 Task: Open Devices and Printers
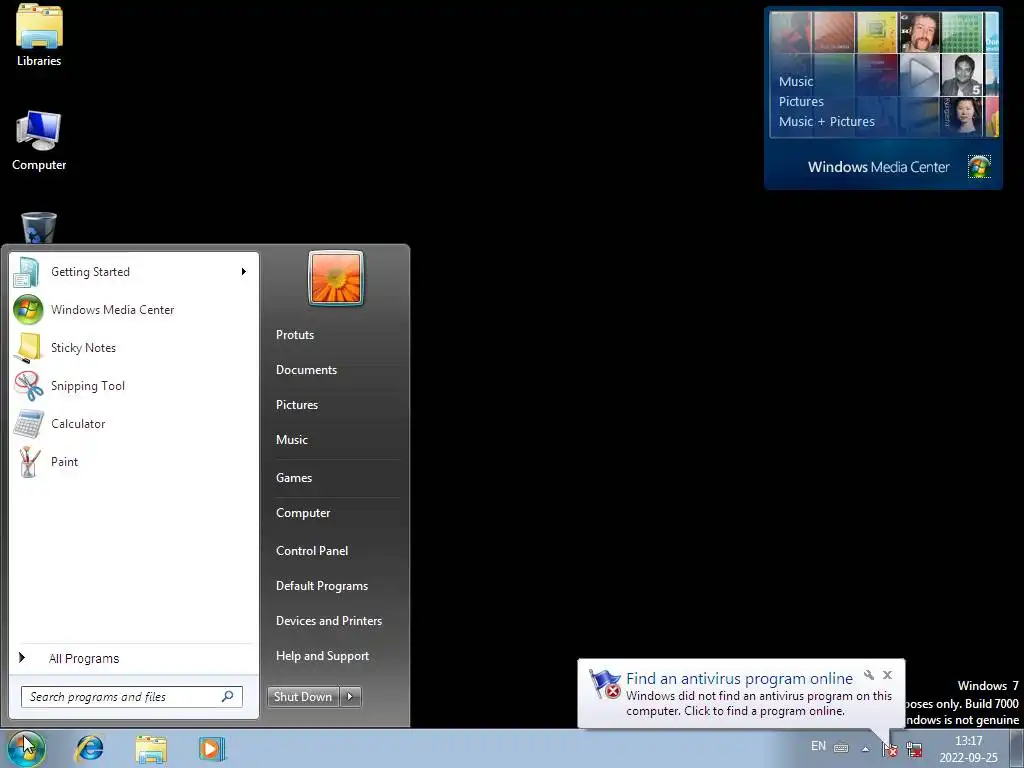point(329,621)
